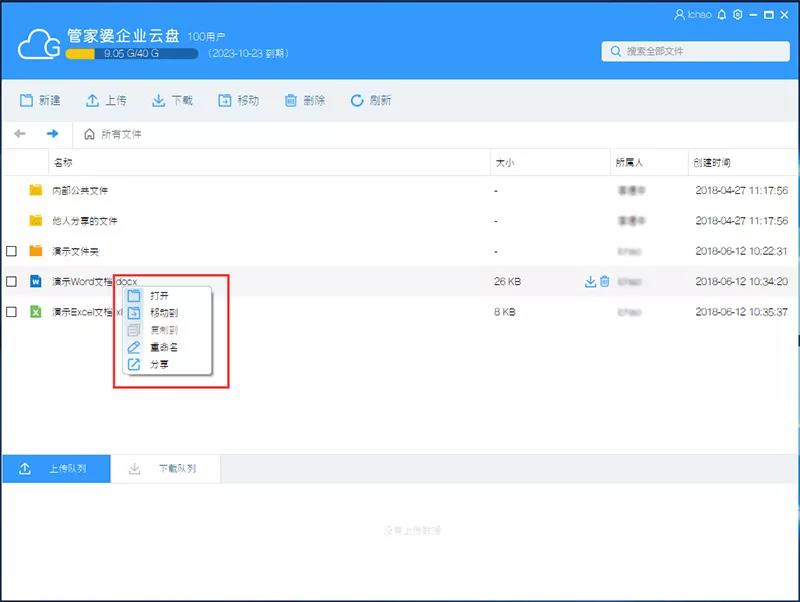800x602 pixels.
Task: Click the download icon in Word row
Action: click(590, 281)
